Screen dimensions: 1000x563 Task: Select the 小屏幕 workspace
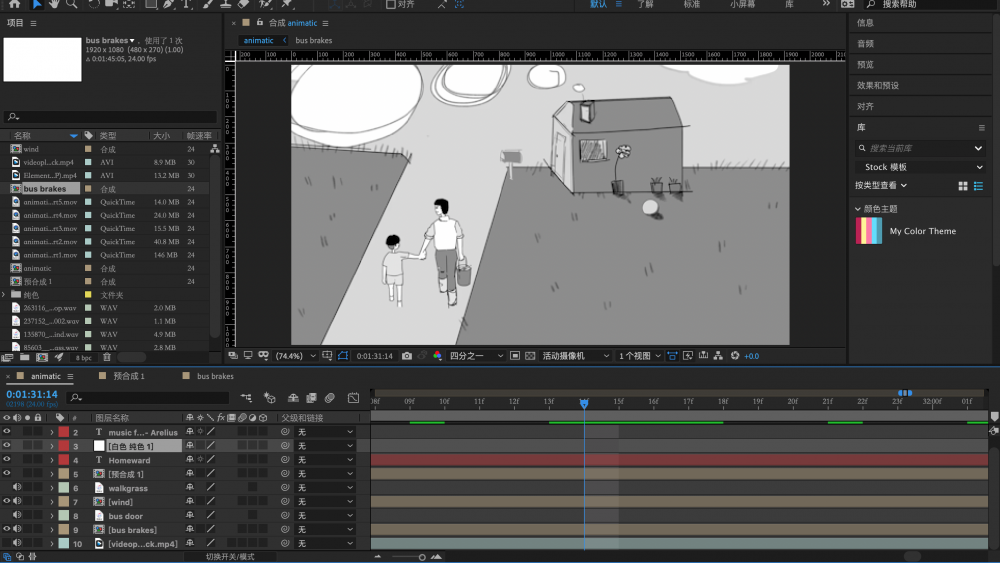click(x=742, y=4)
